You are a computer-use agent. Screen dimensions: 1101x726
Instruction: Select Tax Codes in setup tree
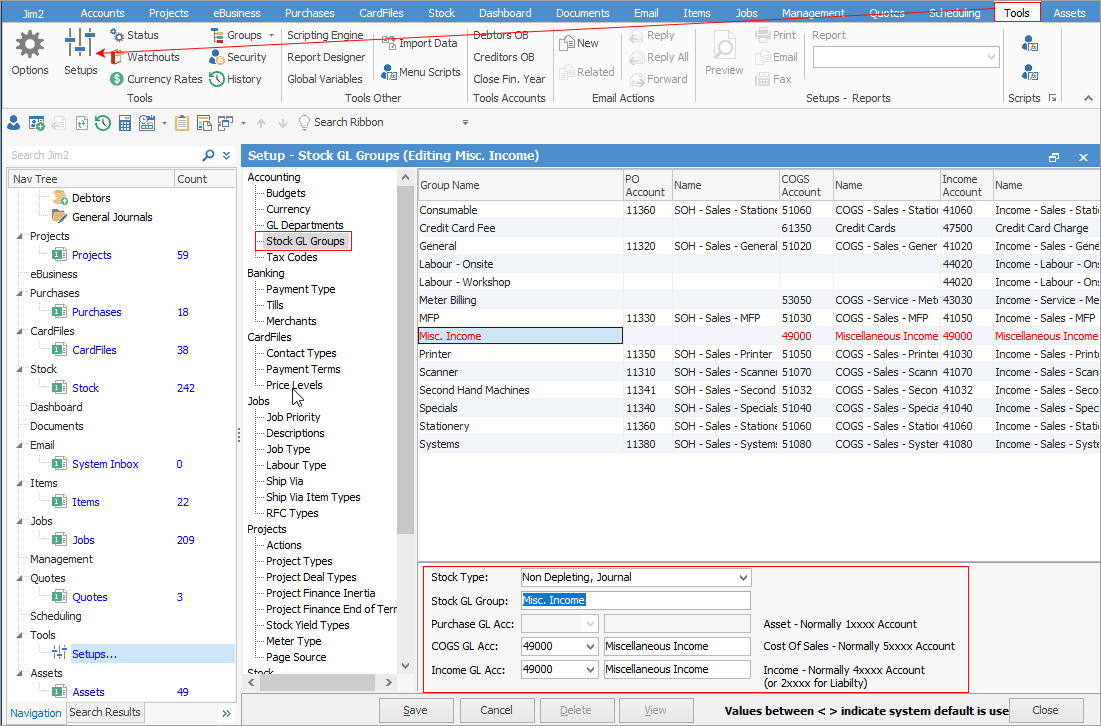click(x=291, y=257)
